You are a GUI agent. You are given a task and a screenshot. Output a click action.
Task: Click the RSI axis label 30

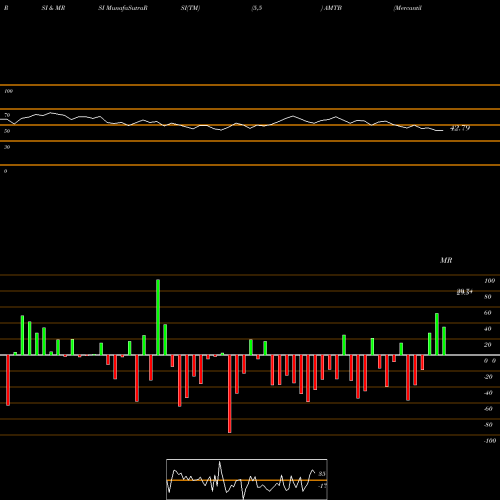click(x=7, y=147)
